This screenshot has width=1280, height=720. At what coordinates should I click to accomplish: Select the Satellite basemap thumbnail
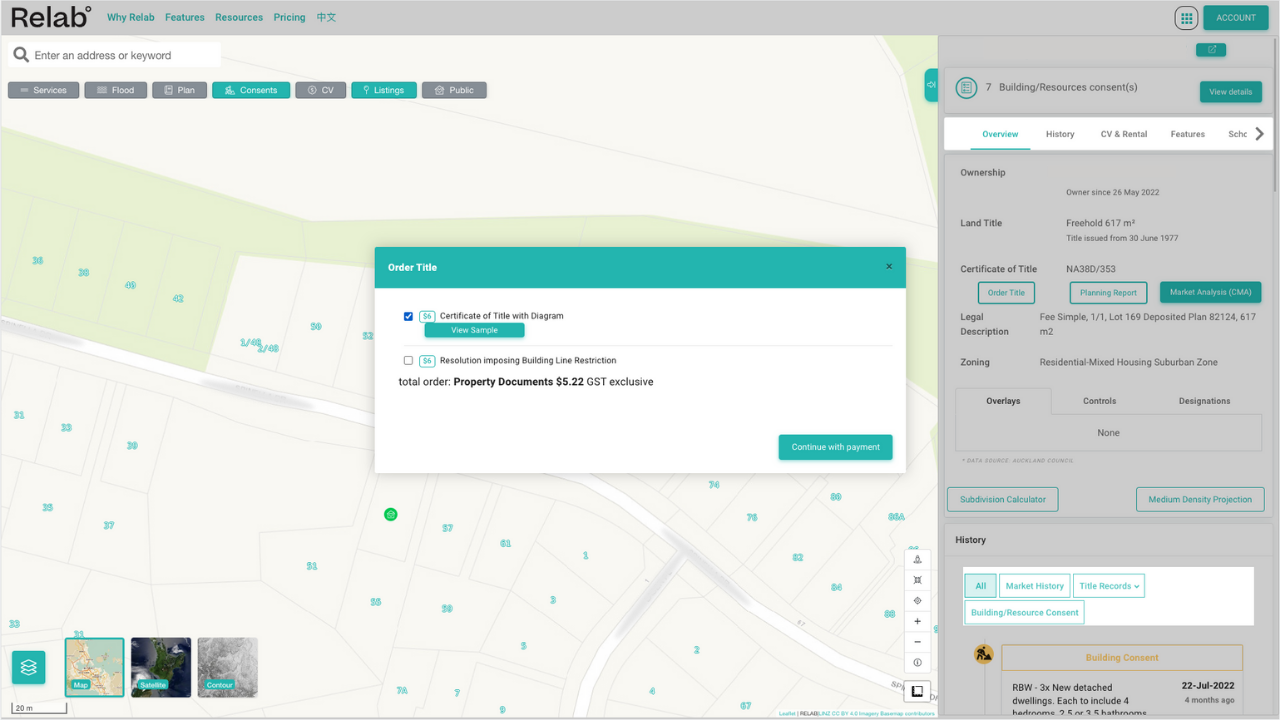(x=160, y=667)
